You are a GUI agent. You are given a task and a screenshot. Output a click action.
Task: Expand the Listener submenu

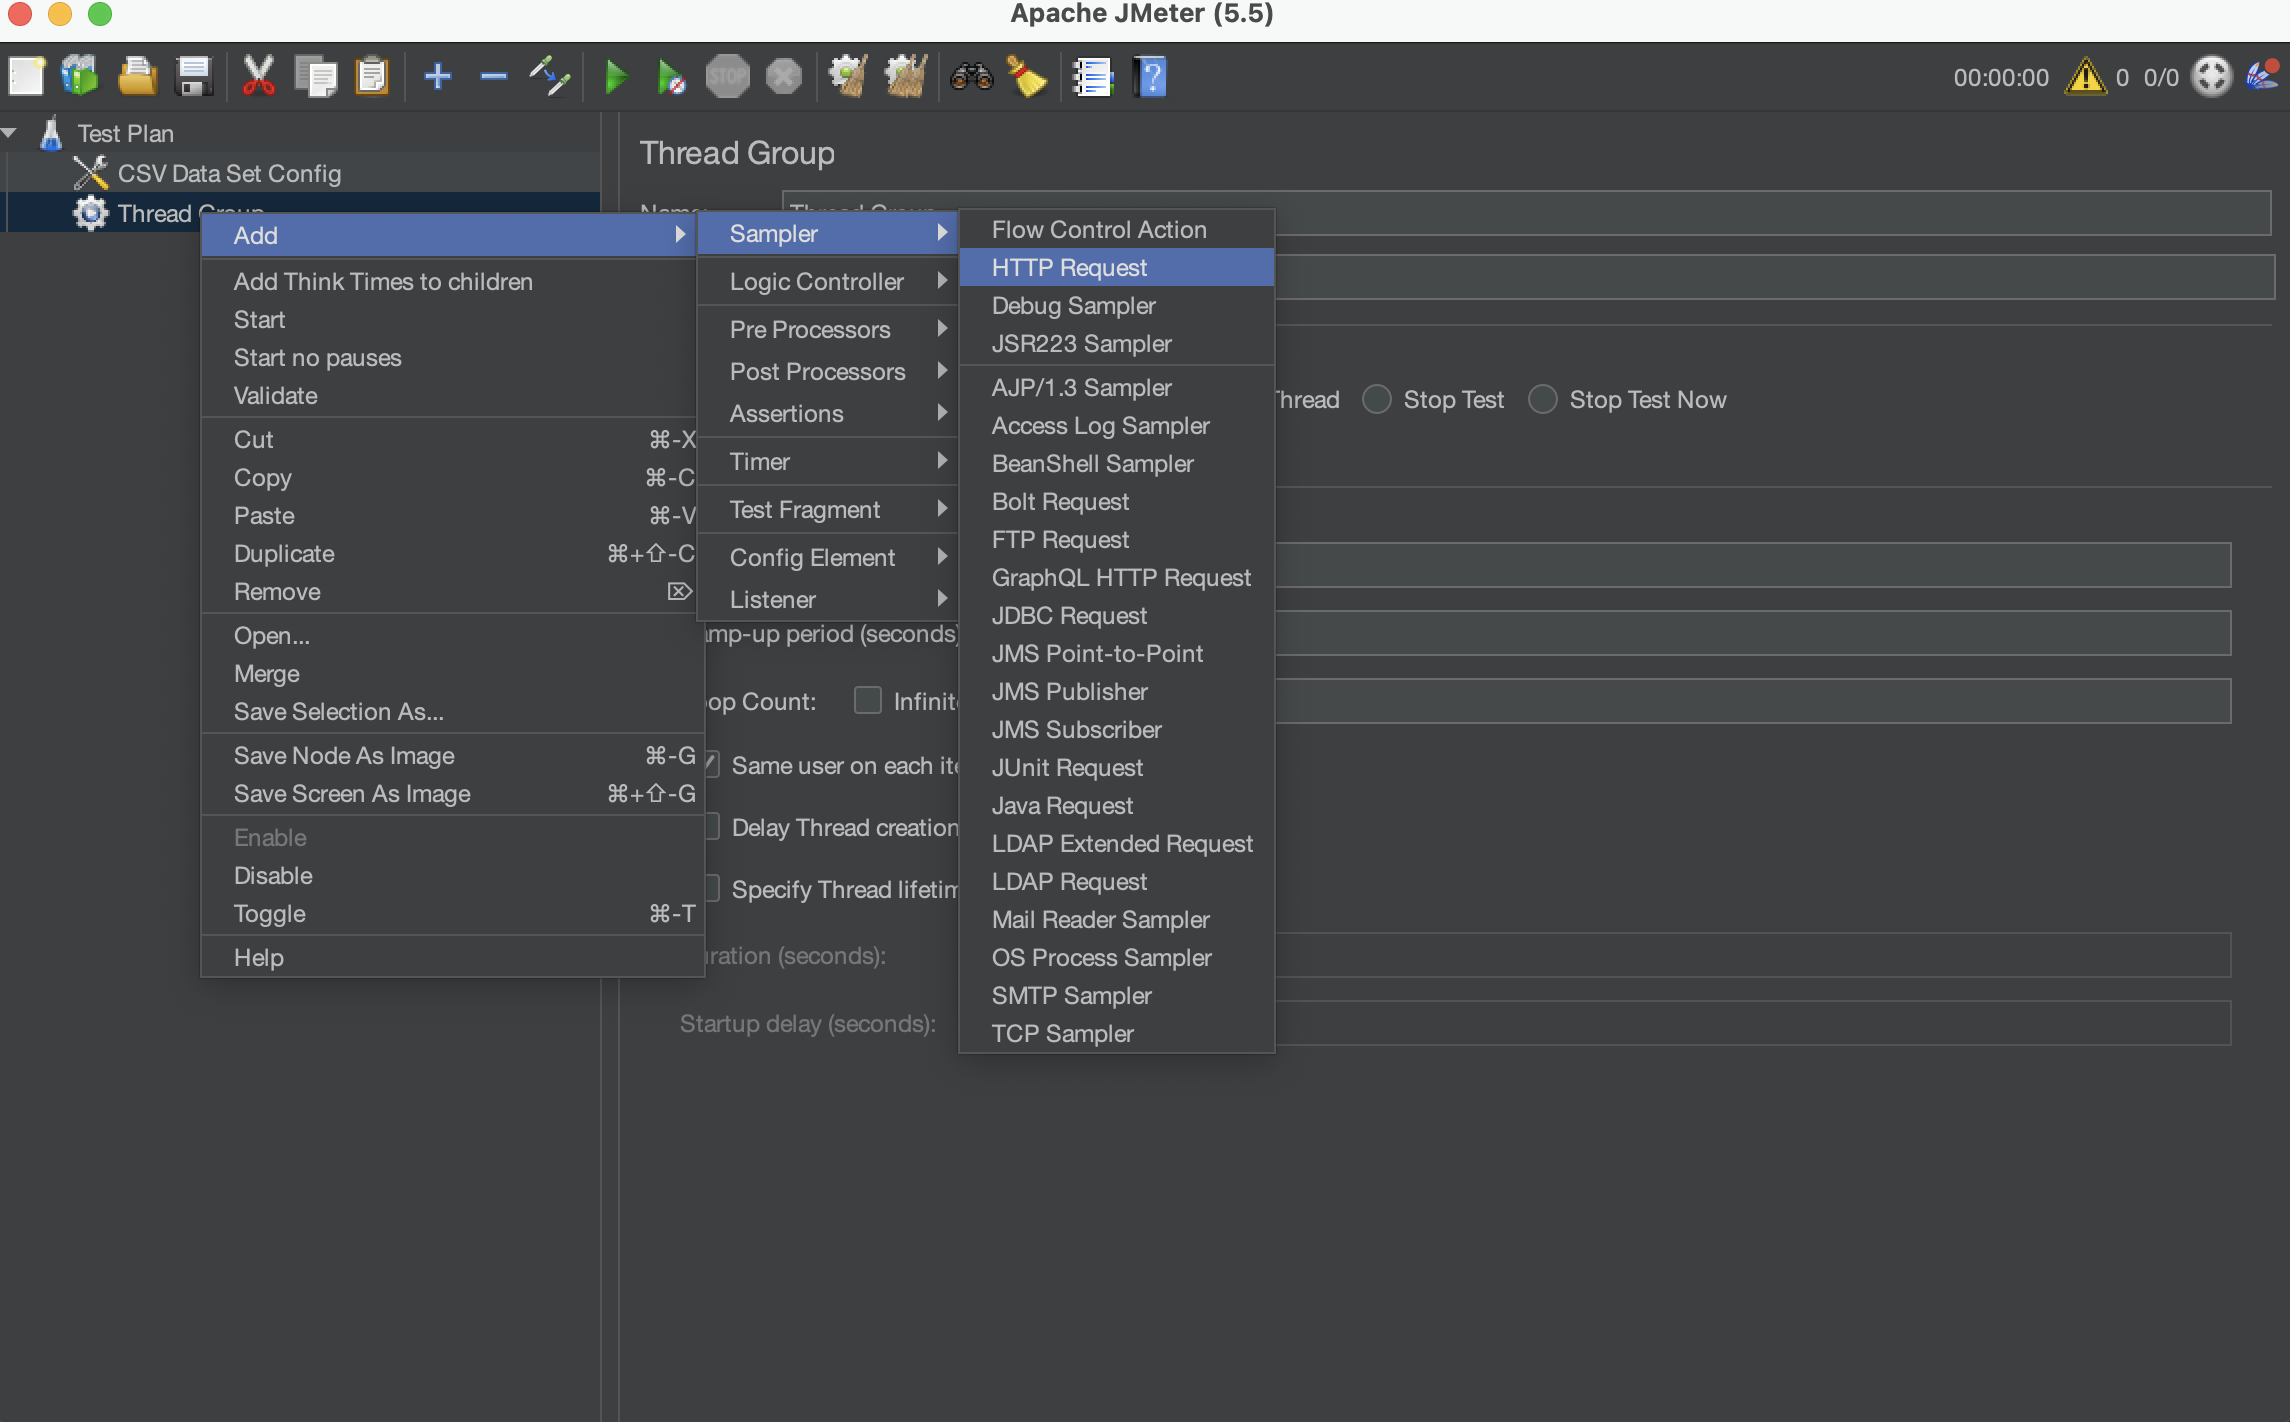[x=828, y=599]
